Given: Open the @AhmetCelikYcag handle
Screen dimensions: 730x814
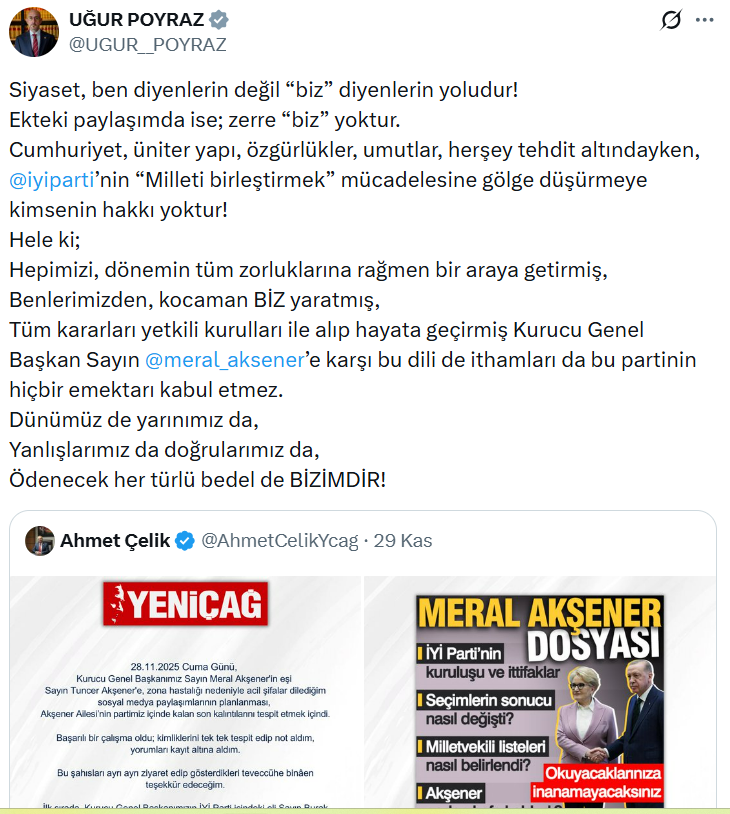Looking at the screenshot, I should (x=280, y=541).
